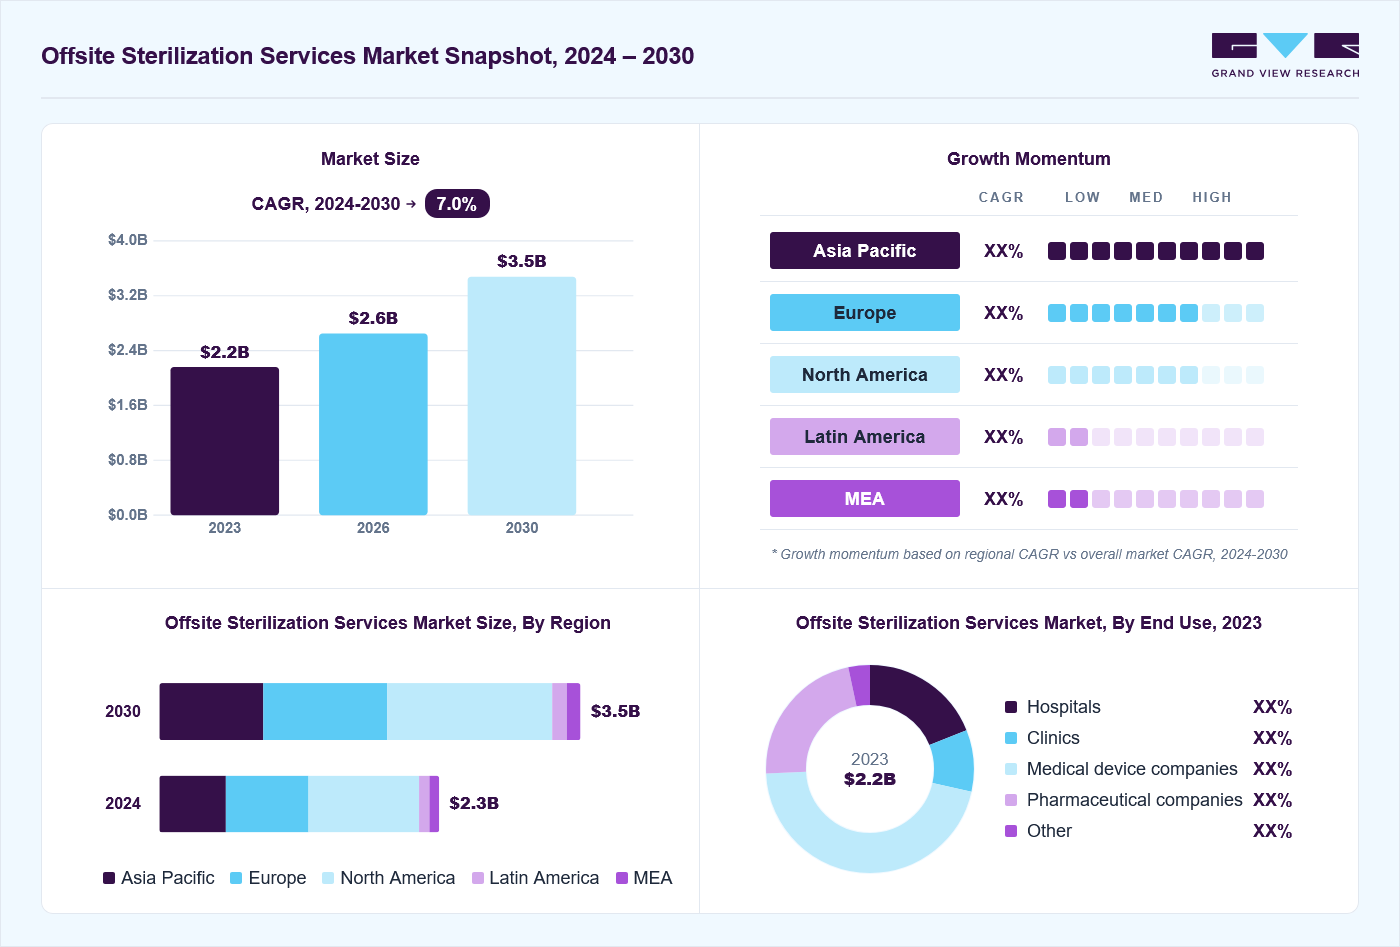Click the 2030 North America bar segment

coord(469,712)
